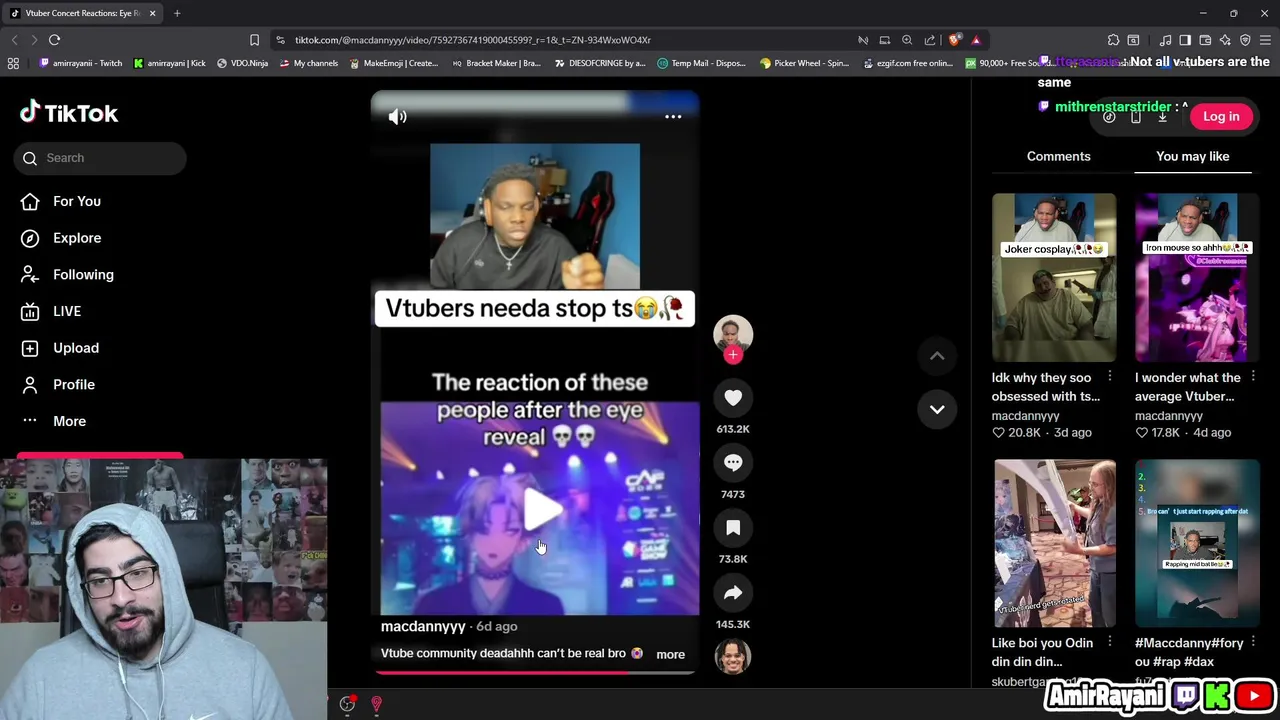Go to the Explore page
The height and width of the screenshot is (720, 1280).
point(61,238)
